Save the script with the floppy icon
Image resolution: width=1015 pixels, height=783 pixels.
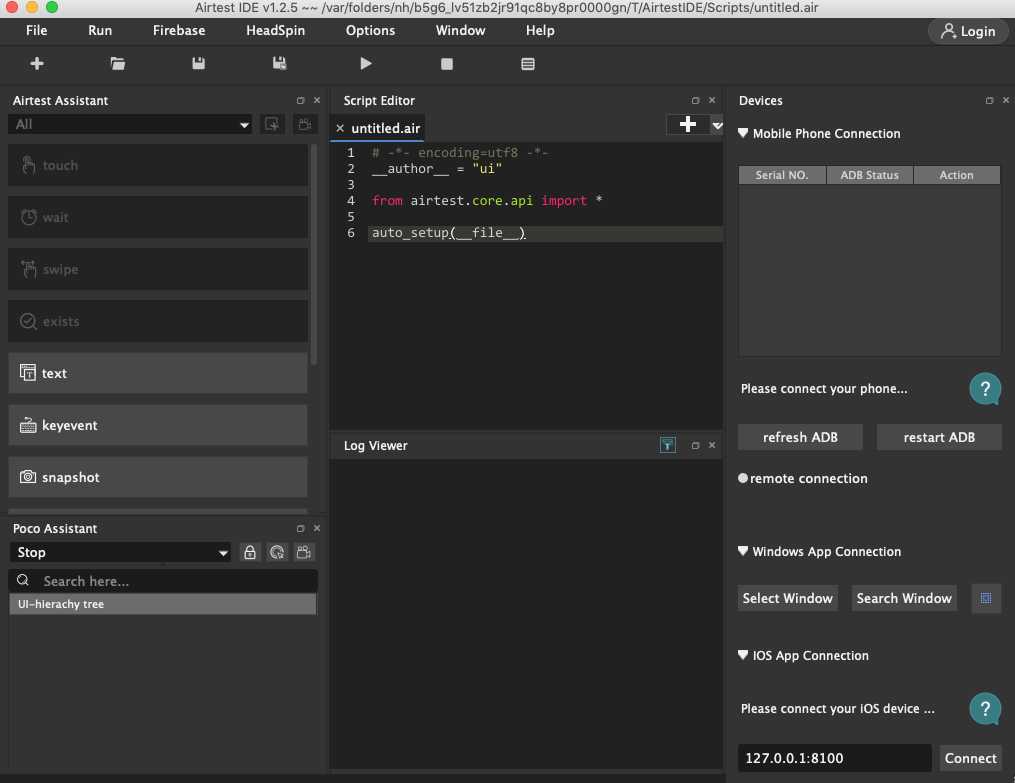click(198, 63)
